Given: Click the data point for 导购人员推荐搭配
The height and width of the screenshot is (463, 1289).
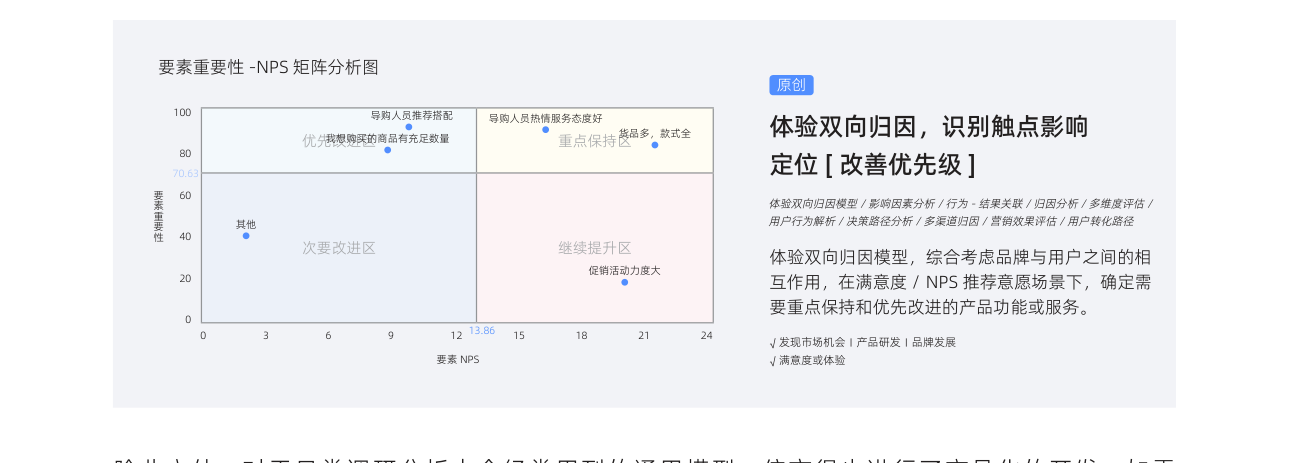Looking at the screenshot, I should click(x=409, y=127).
